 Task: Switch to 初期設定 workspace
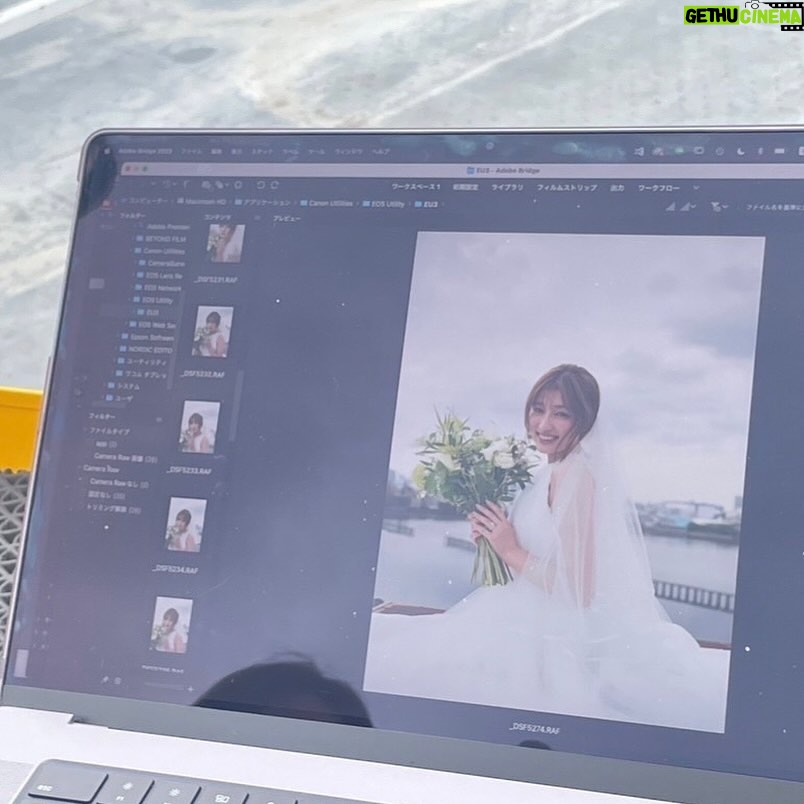click(466, 187)
